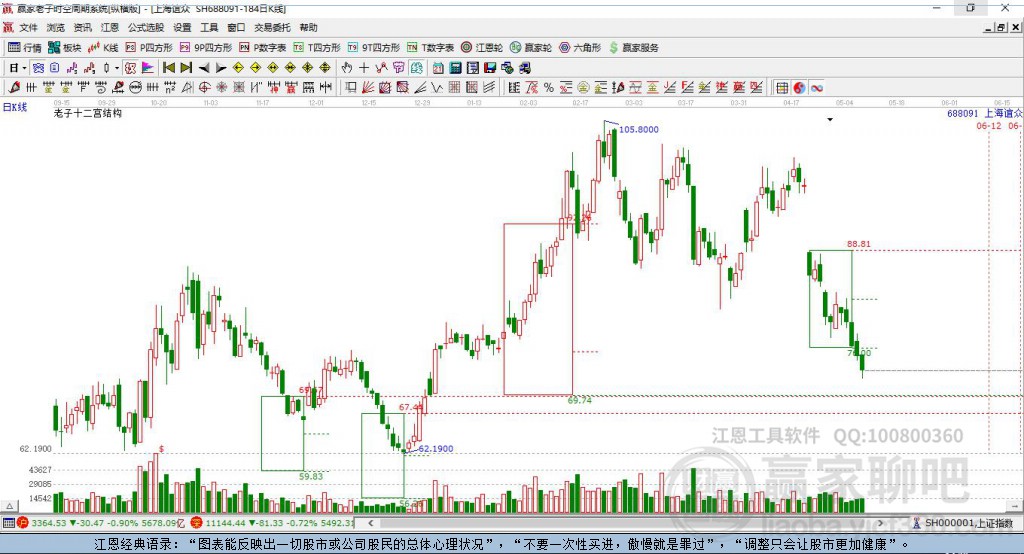Select the pencil drawing tool
The image size is (1024, 554).
(14, 88)
